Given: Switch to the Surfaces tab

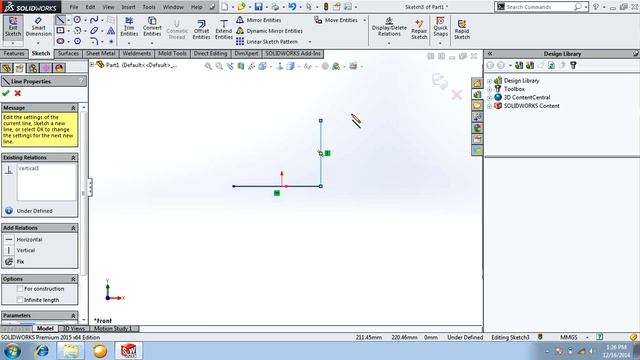Looking at the screenshot, I should point(68,53).
